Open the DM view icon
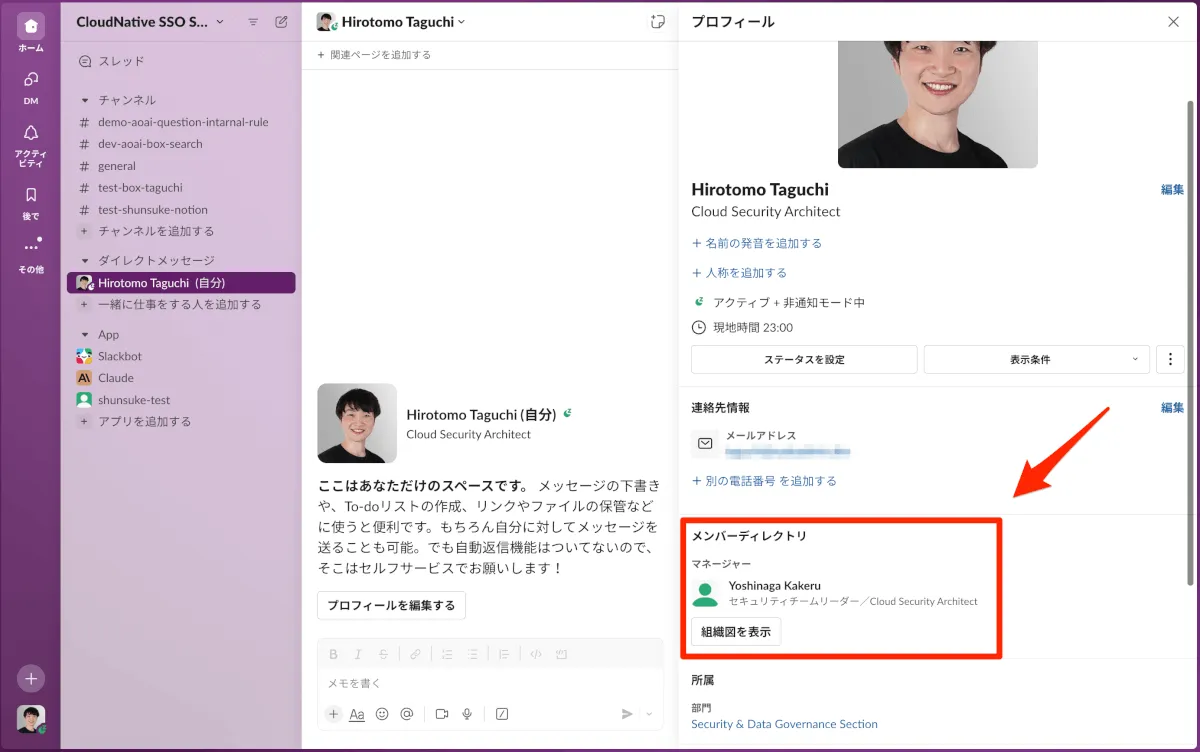The width and height of the screenshot is (1200, 752). (31, 80)
